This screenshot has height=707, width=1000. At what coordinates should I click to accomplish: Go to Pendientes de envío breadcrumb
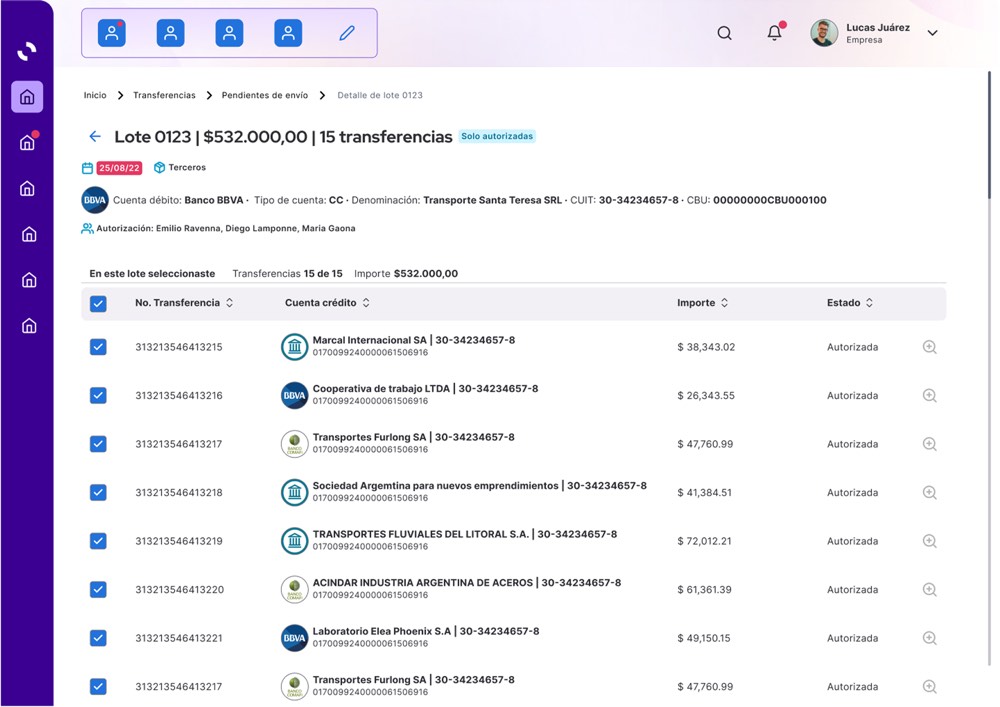pos(265,95)
